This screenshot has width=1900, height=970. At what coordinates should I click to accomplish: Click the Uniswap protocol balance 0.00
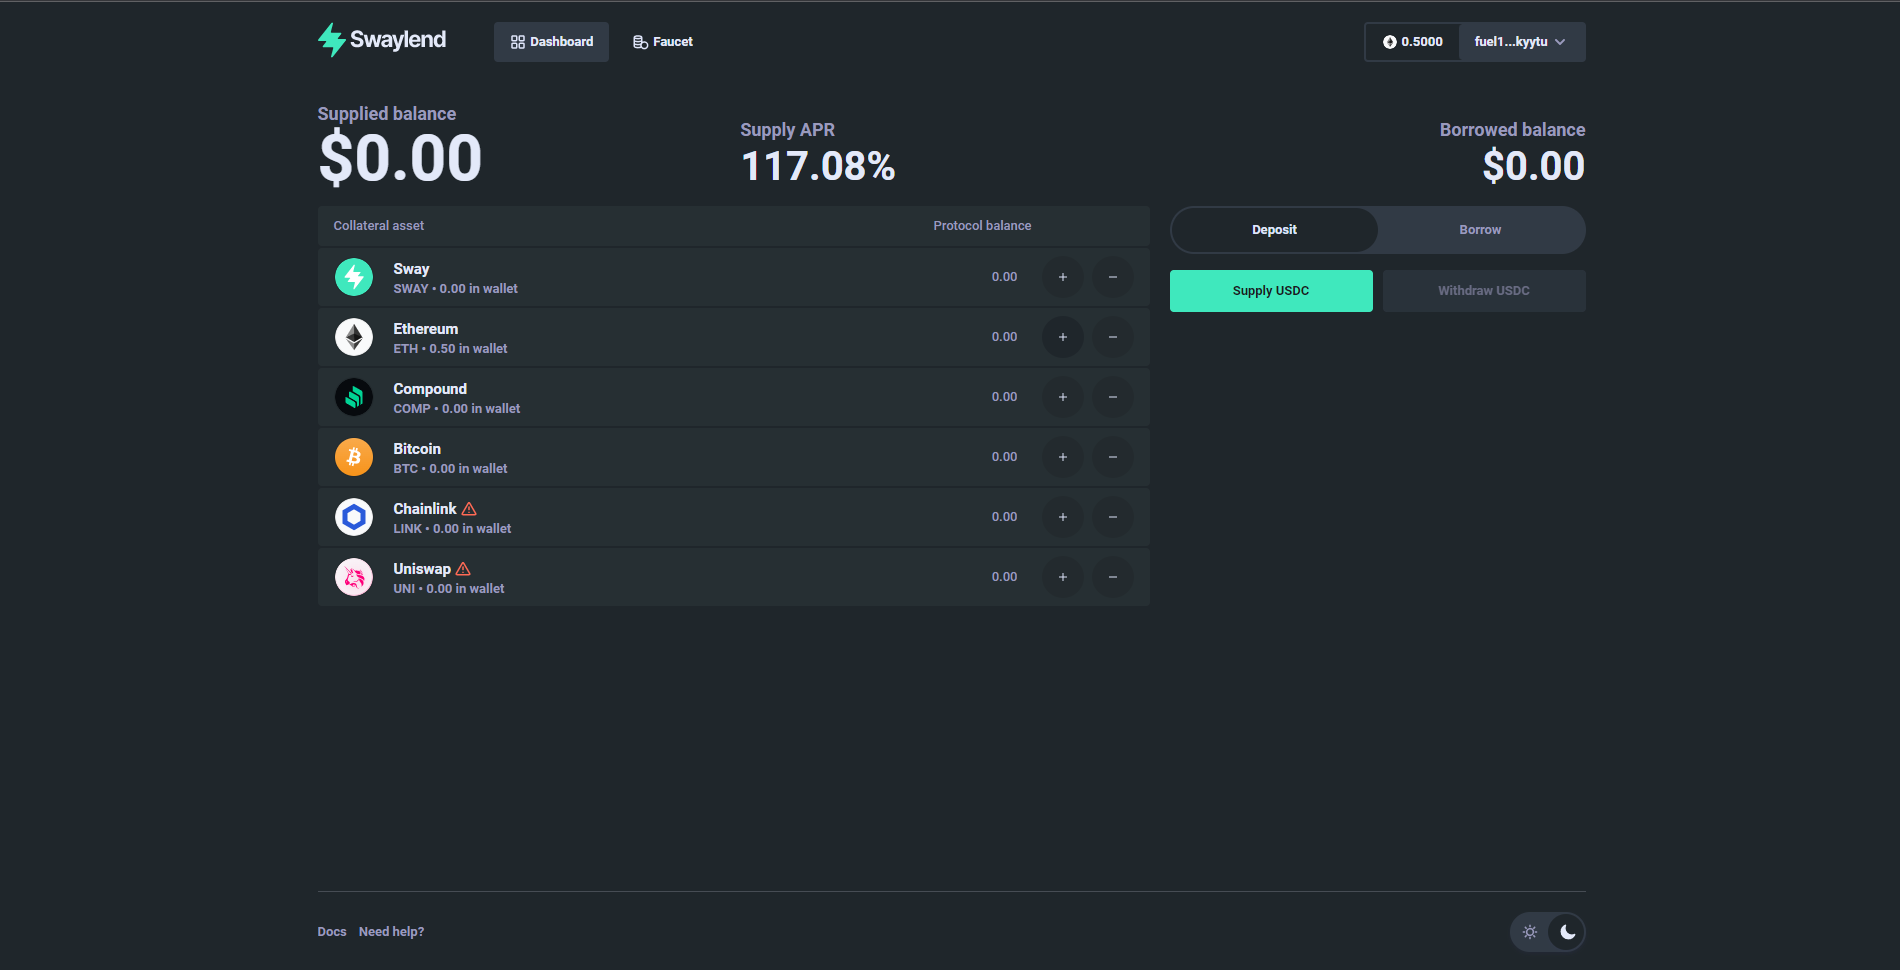[1004, 577]
